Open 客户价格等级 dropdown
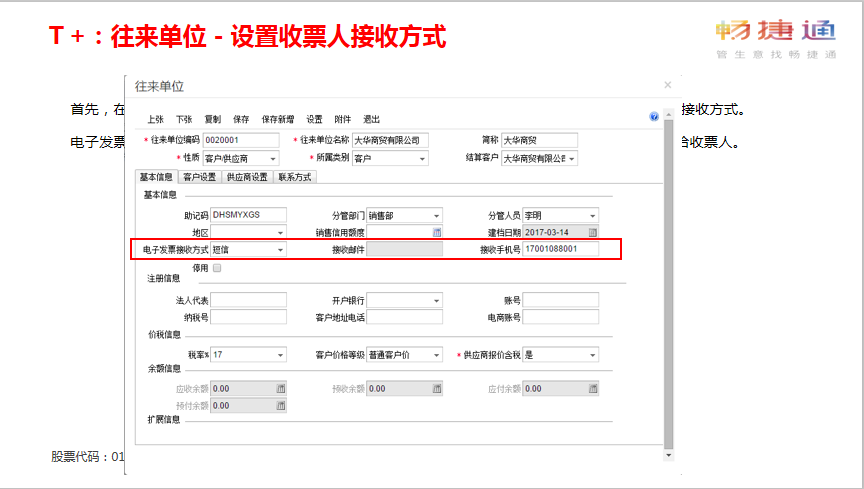Viewport: 864px width, 489px height. (436, 355)
